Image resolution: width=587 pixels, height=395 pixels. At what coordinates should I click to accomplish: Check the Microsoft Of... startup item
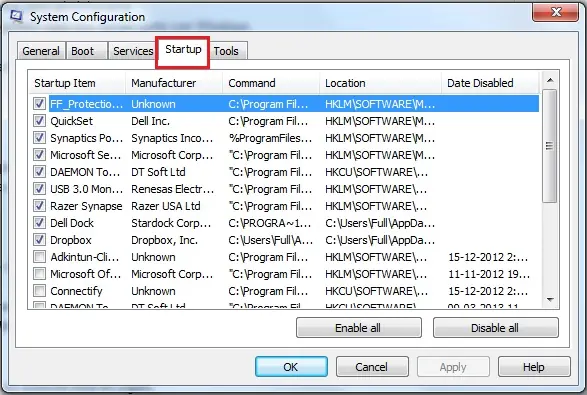click(x=39, y=274)
